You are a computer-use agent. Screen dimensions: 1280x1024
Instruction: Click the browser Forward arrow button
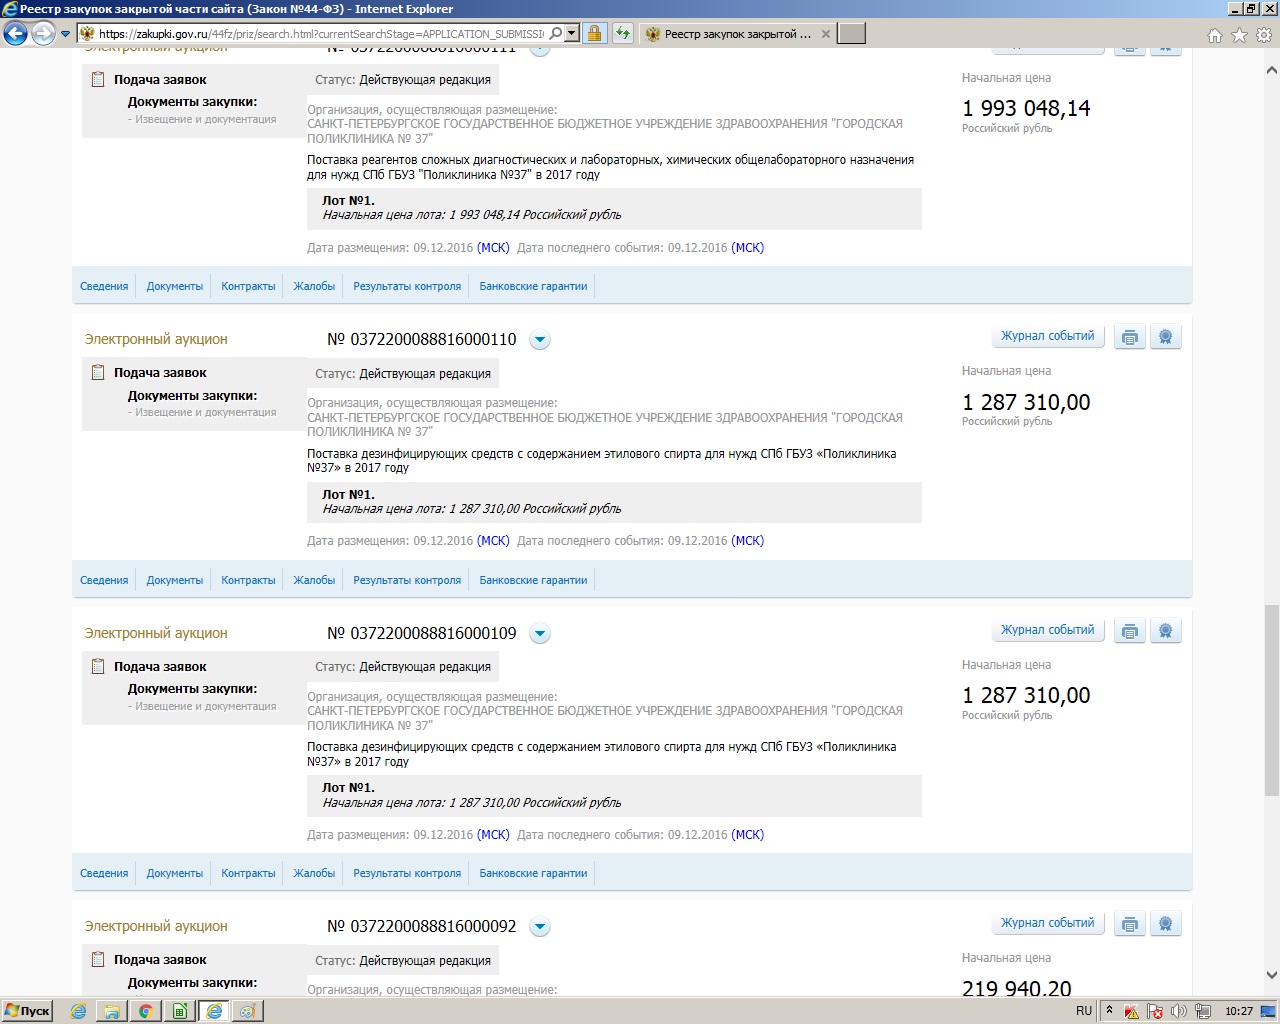pyautogui.click(x=43, y=34)
